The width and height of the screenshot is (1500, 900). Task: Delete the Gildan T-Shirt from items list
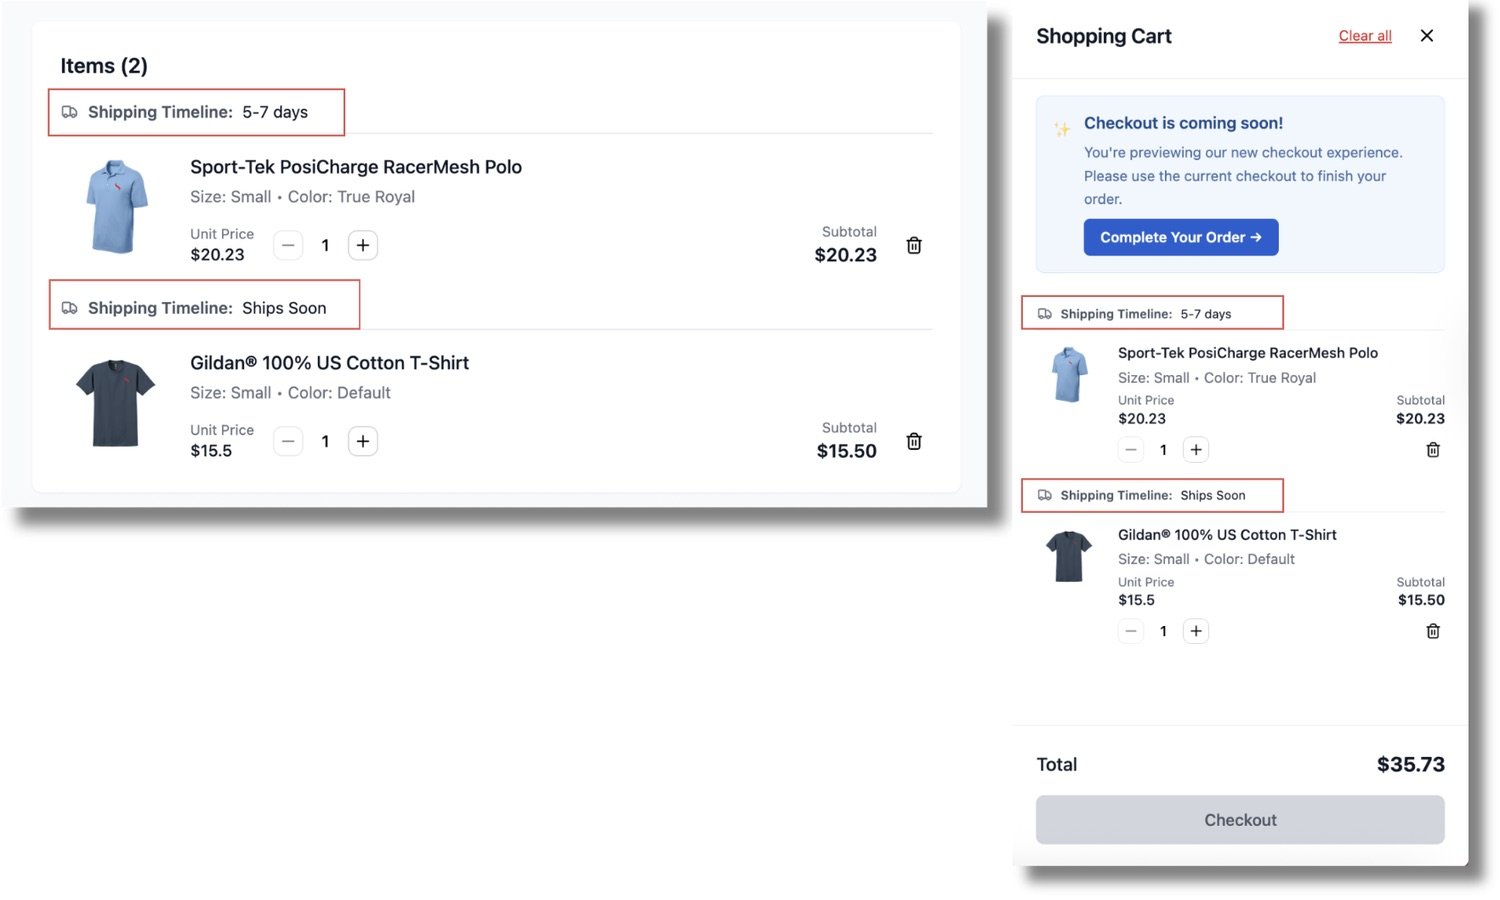tap(914, 441)
